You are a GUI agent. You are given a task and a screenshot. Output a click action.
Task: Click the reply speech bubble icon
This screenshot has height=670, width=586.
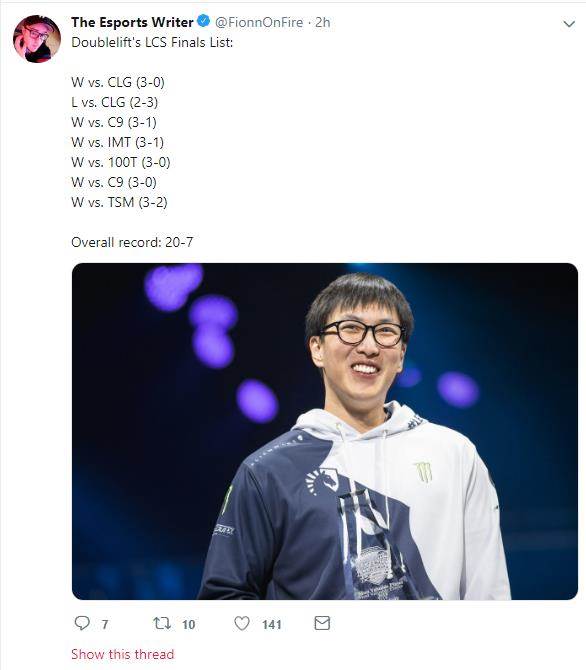click(x=82, y=623)
